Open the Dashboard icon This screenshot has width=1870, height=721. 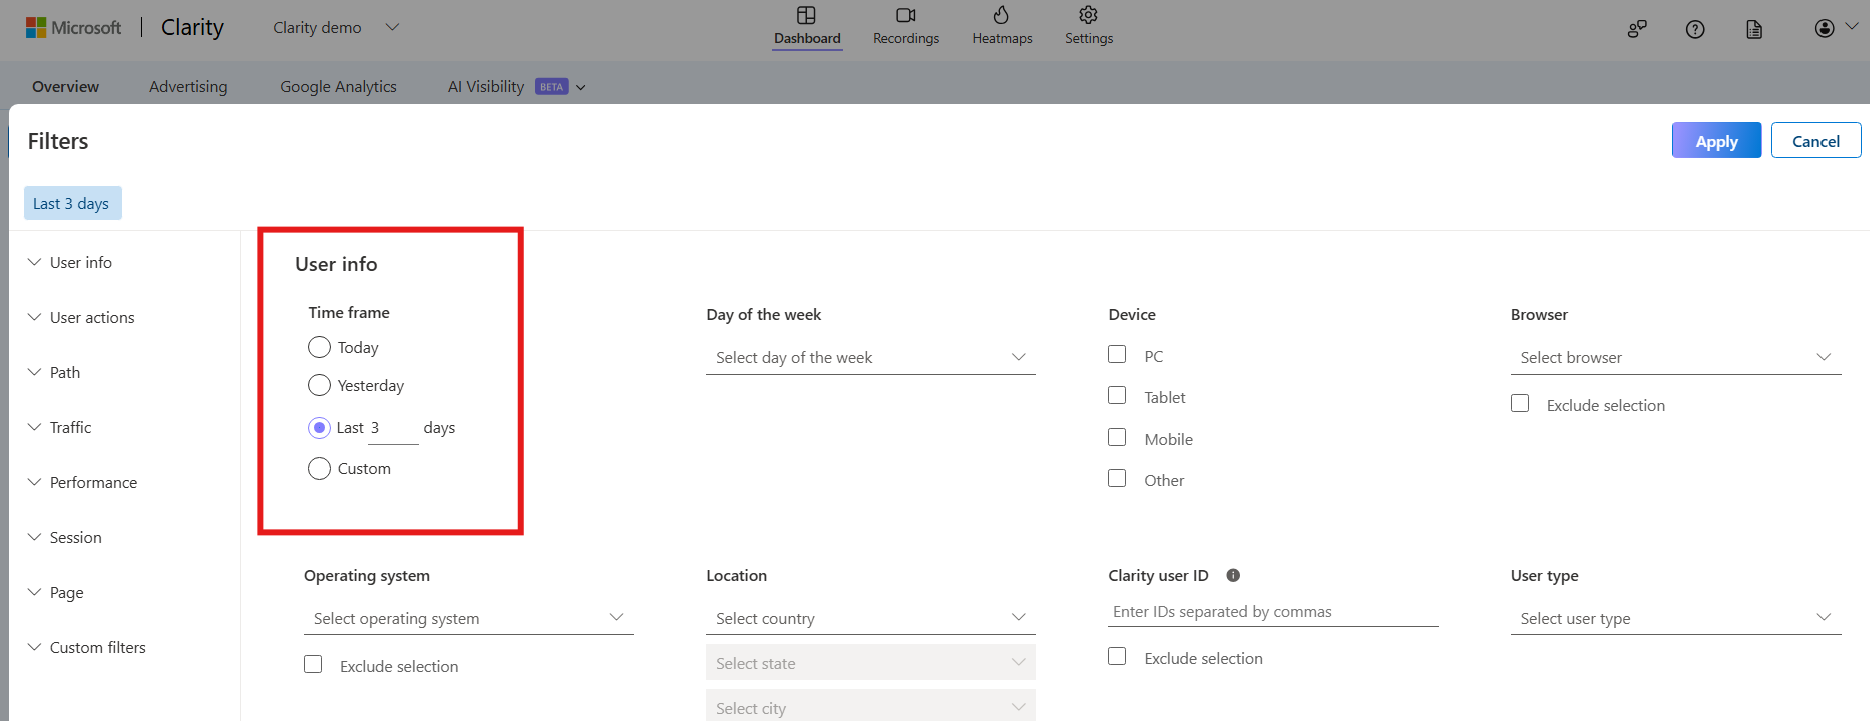(x=806, y=15)
